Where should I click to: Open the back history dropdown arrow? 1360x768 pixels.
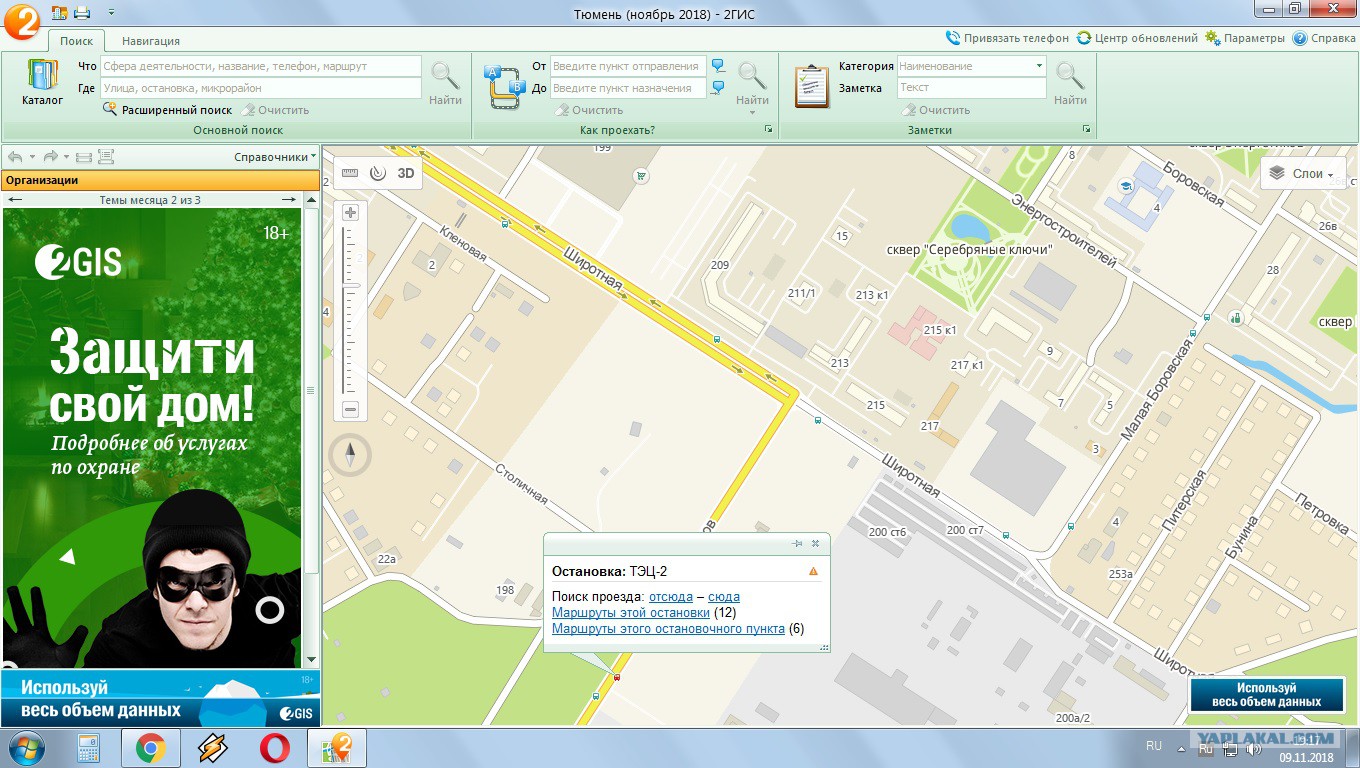pos(32,157)
